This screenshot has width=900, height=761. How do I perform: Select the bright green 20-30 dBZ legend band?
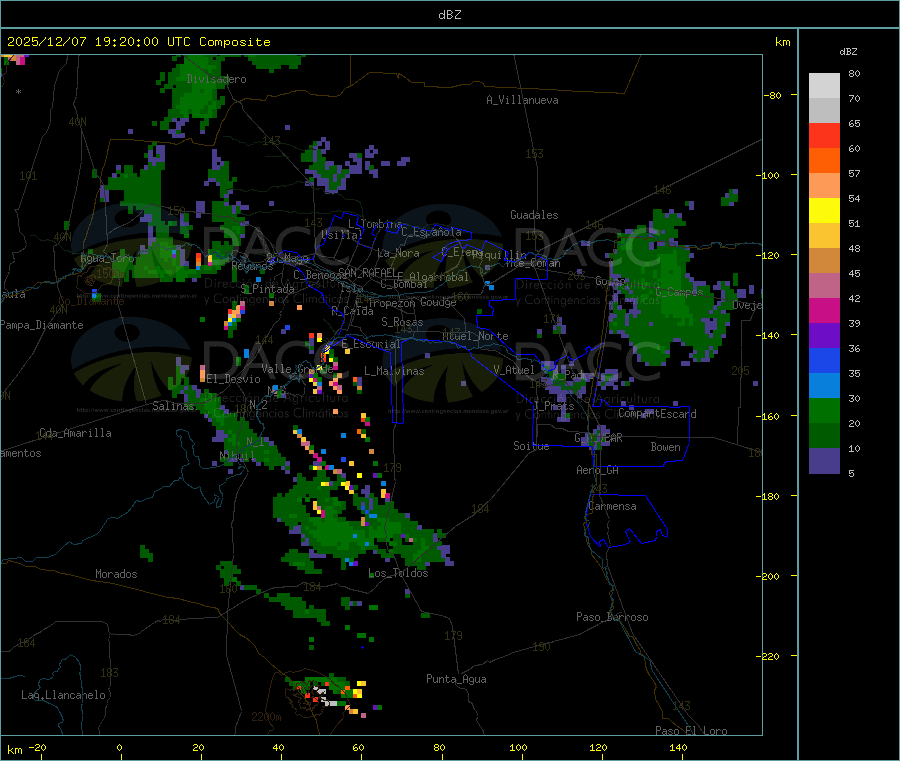[x=824, y=411]
